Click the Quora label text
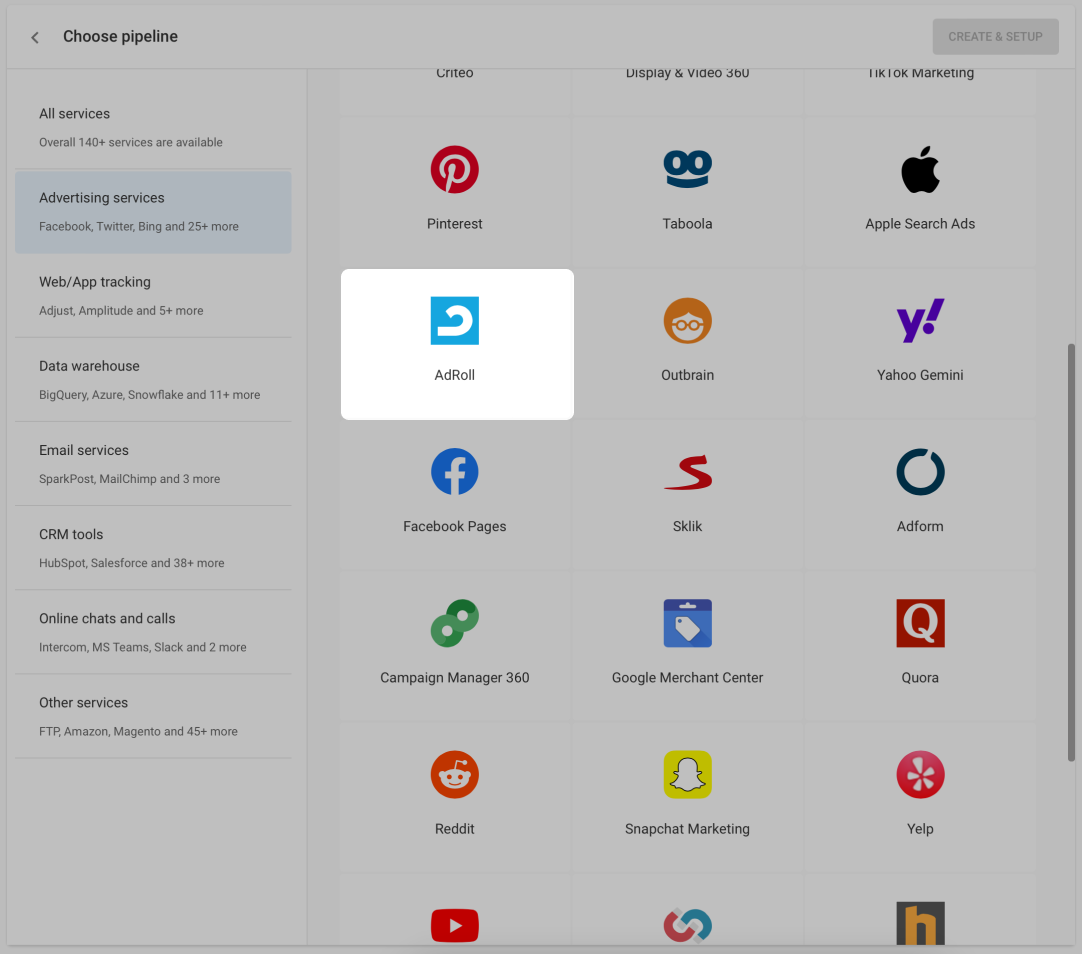This screenshot has width=1082, height=954. (921, 677)
